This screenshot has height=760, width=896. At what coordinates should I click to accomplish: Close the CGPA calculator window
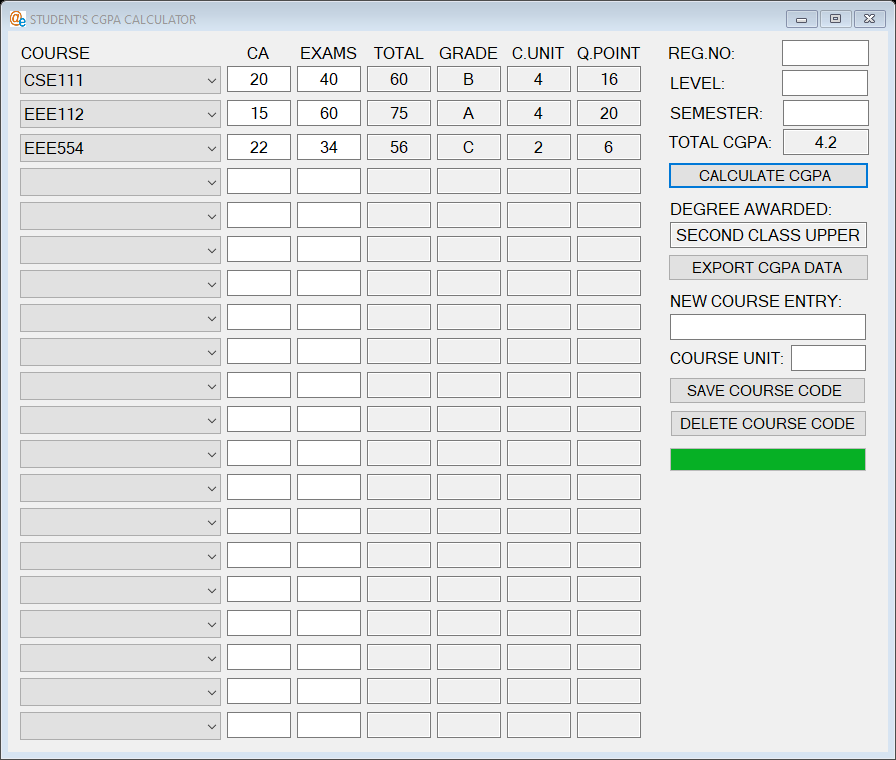click(869, 19)
